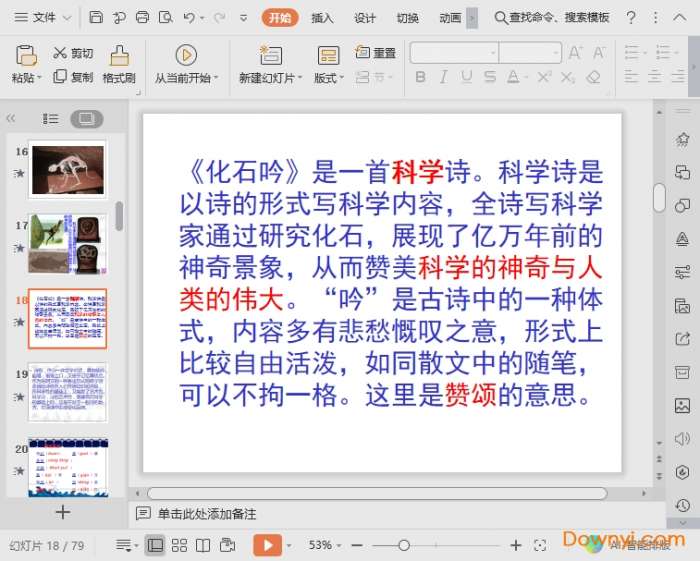The width and height of the screenshot is (700, 561).
Task: Open the 设计 (Design) ribbon tab
Action: coord(365,18)
